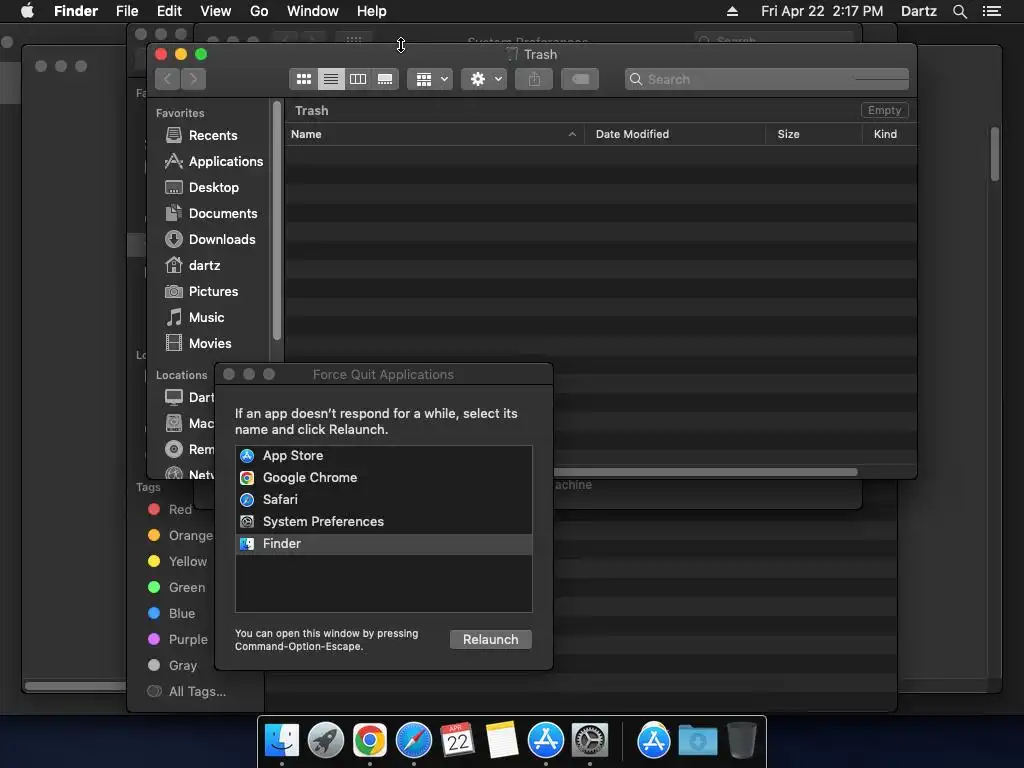Open System Preferences from the Dock

[x=590, y=741]
